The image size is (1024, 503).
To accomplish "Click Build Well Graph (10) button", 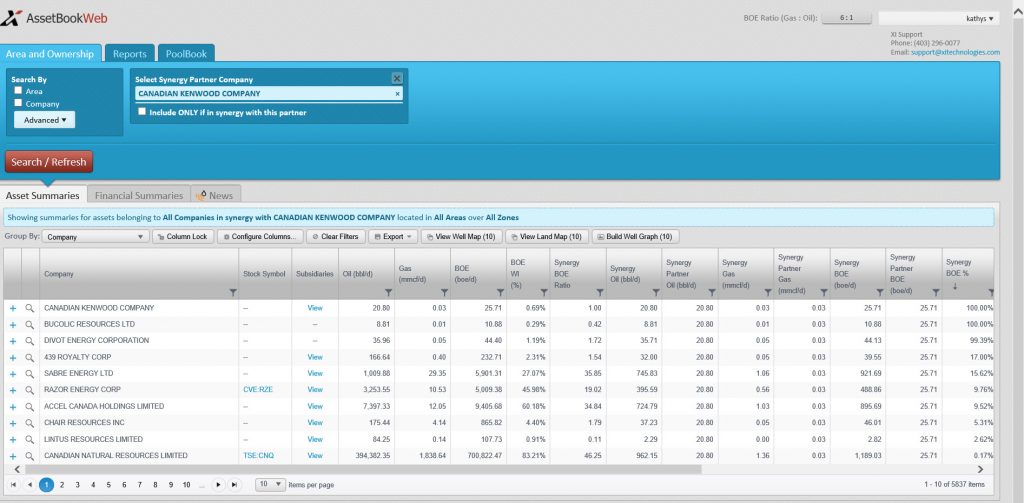I will 635,237.
